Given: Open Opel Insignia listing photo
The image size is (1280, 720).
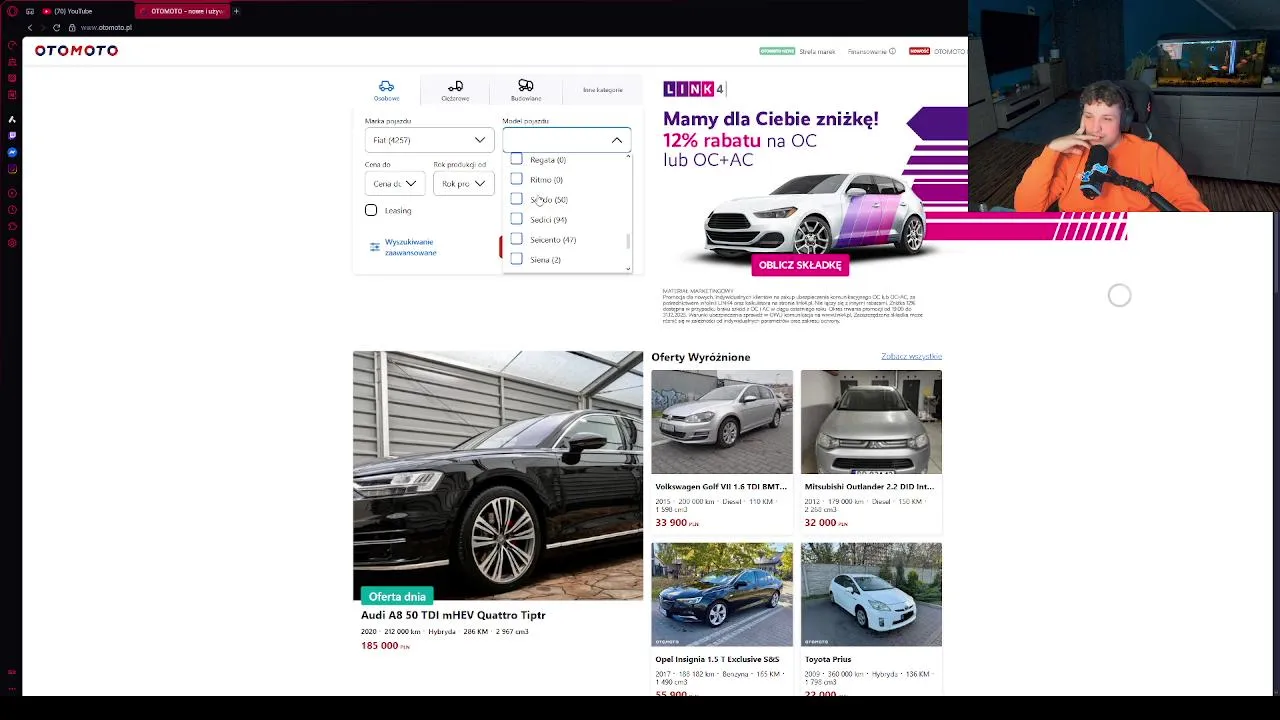Looking at the screenshot, I should point(722,595).
